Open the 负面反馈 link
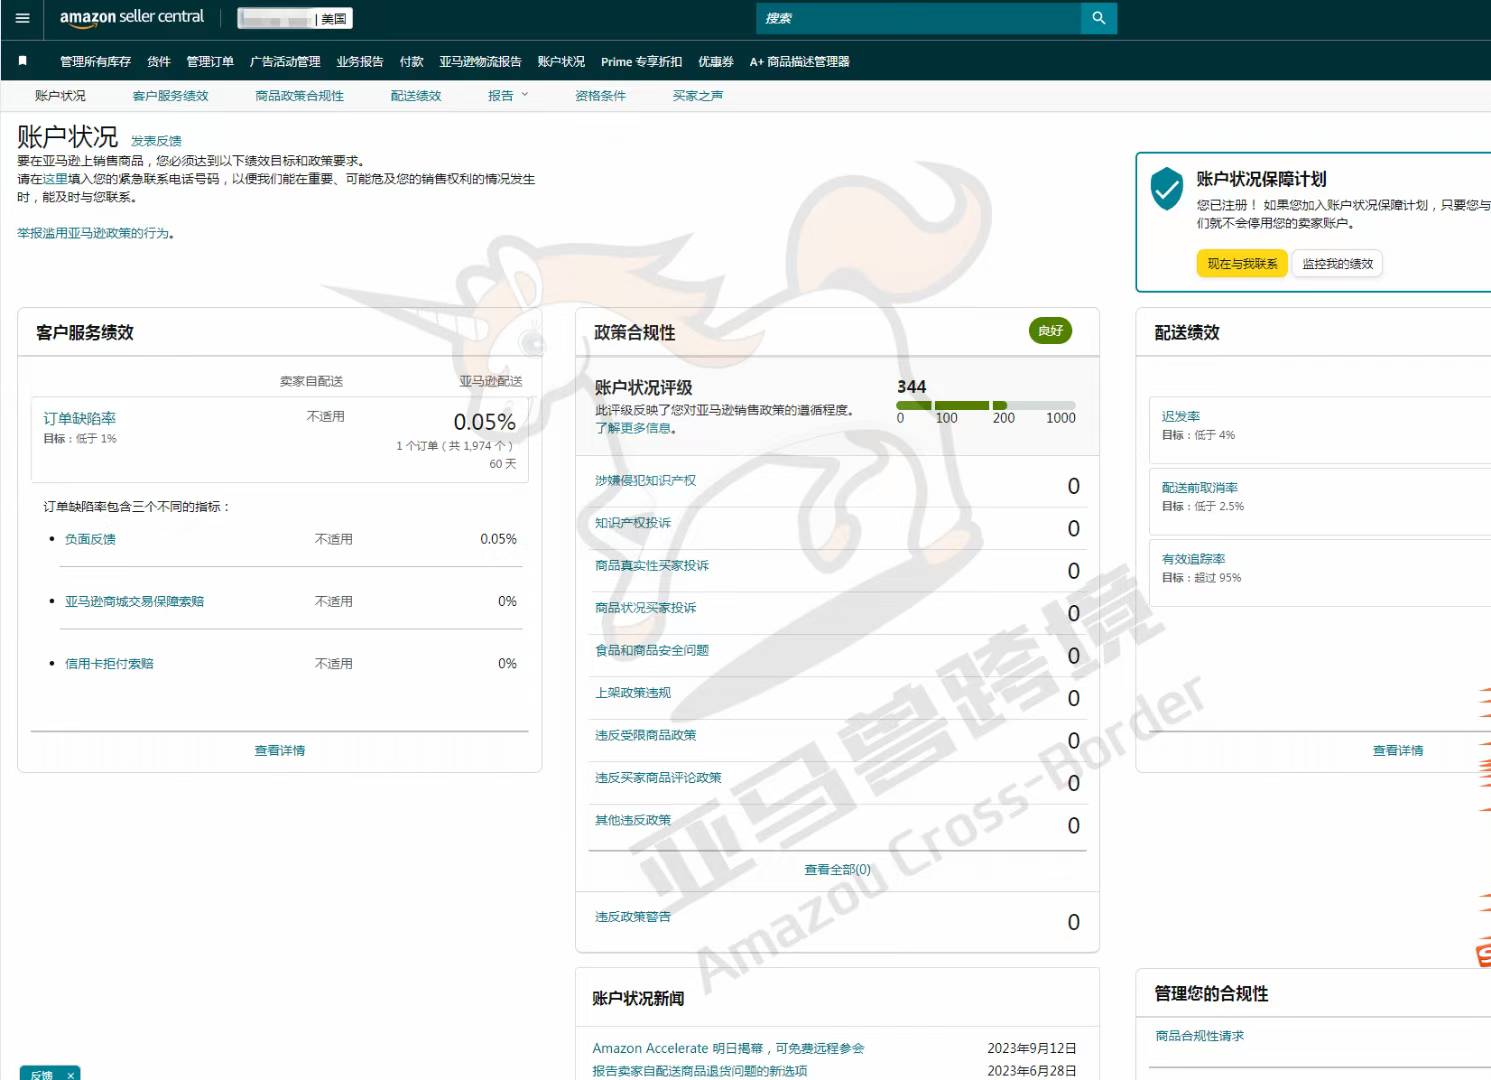 (90, 539)
